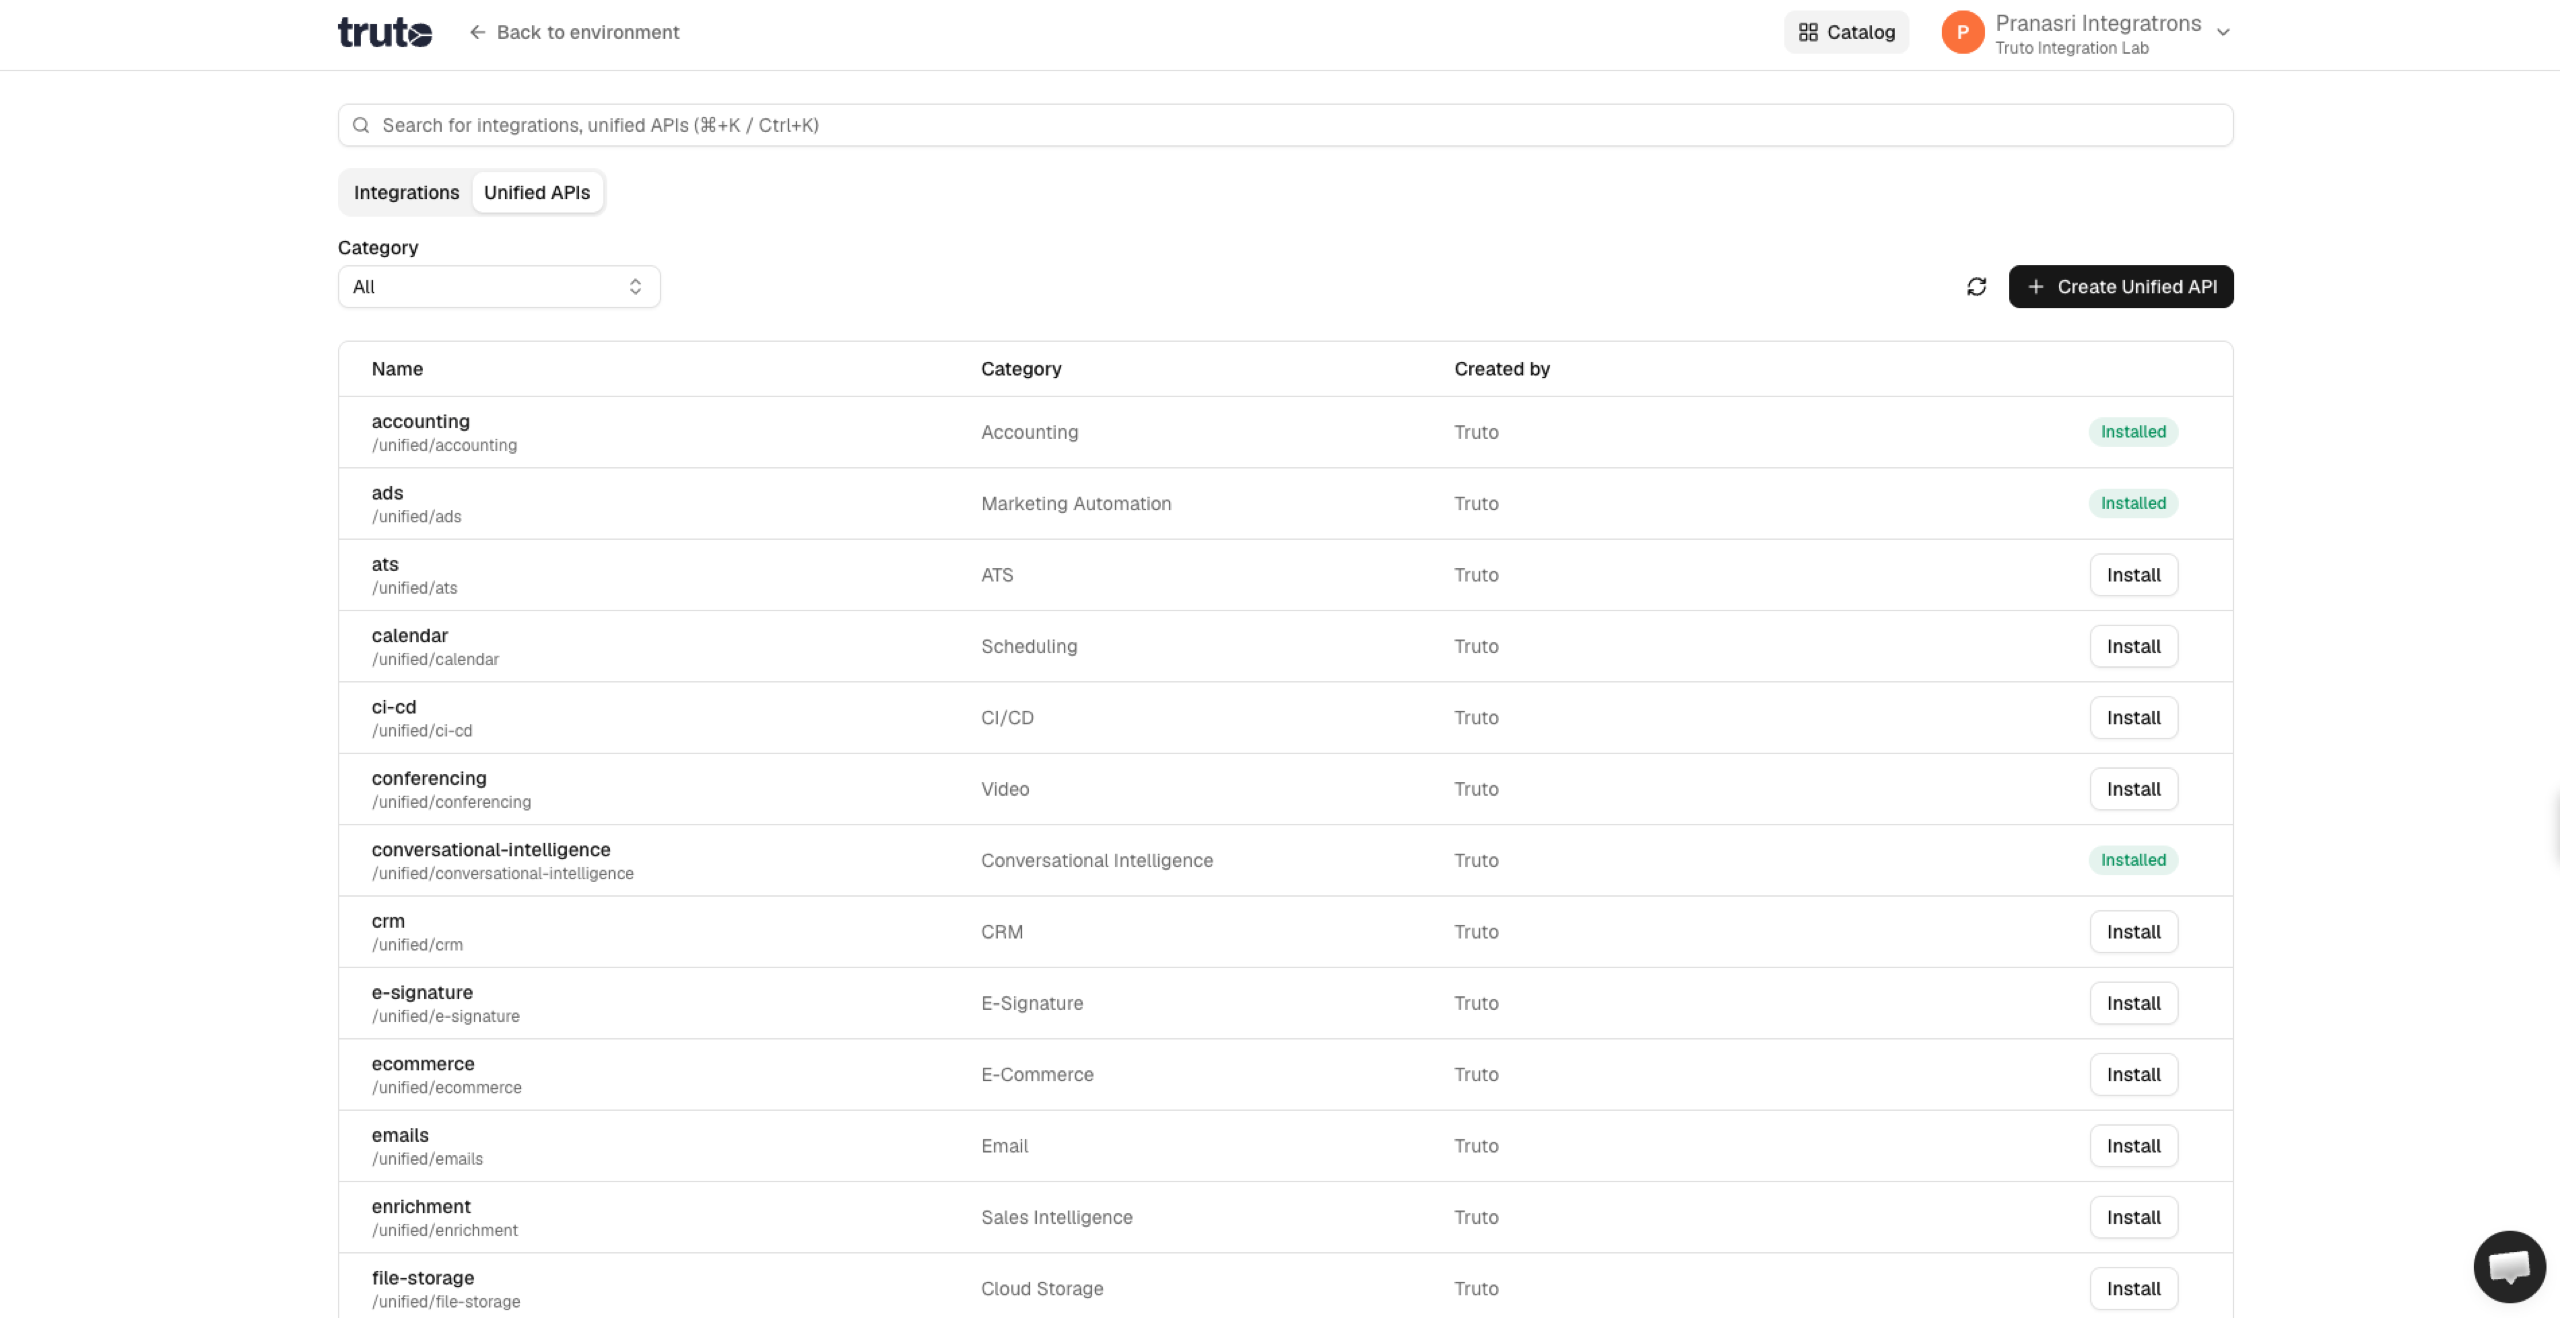Focus the integrations search field
The image size is (2560, 1318).
tap(1285, 125)
